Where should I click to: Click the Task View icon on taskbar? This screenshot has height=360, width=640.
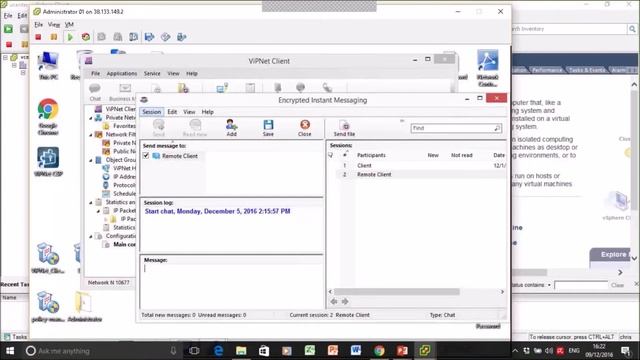pos(194,351)
